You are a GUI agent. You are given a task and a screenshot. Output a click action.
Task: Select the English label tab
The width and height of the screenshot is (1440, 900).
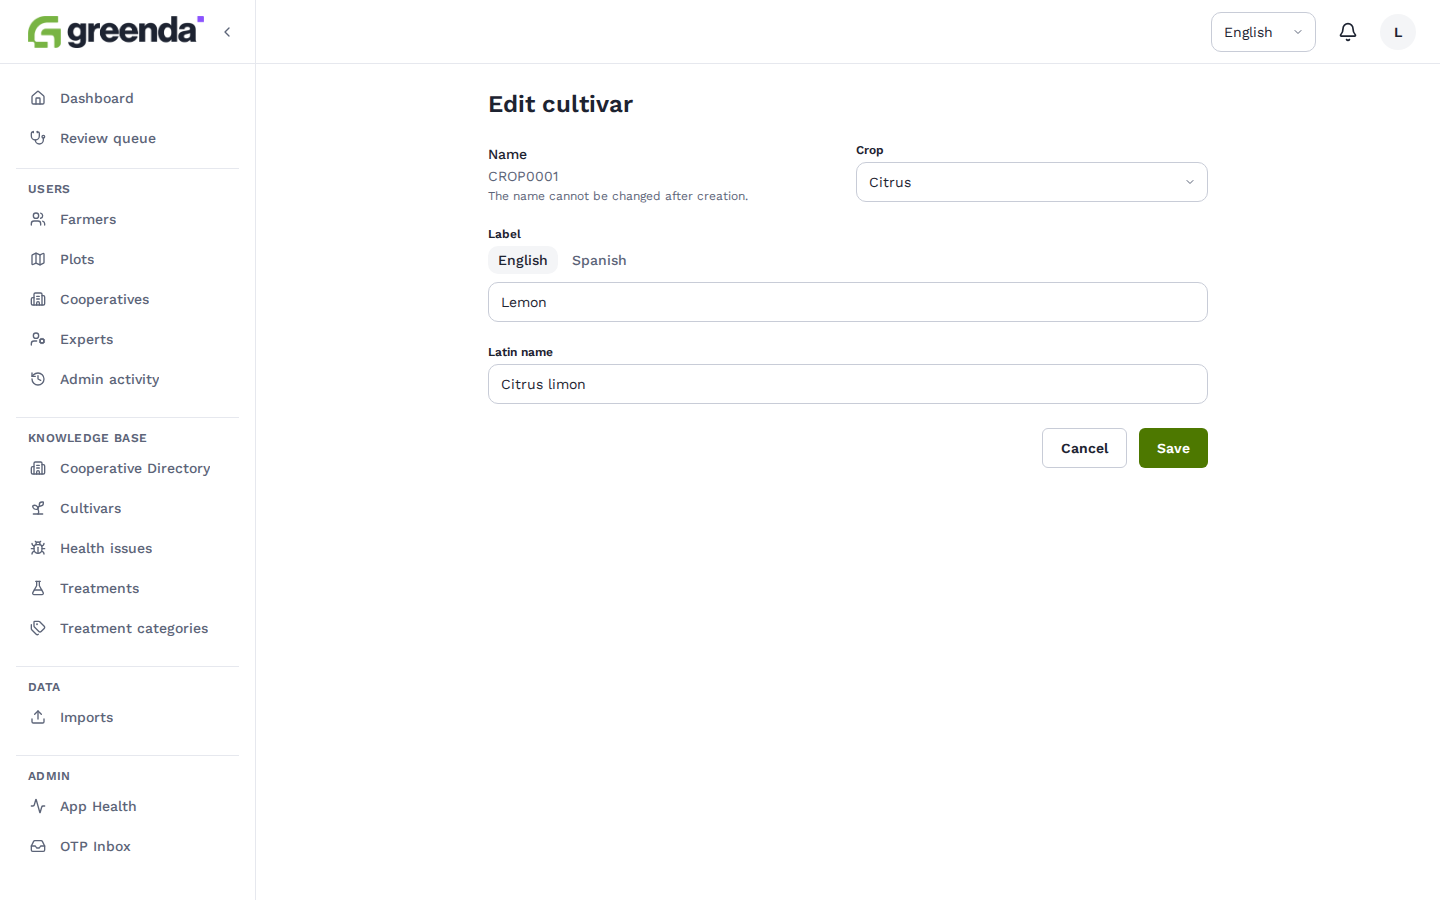(523, 260)
